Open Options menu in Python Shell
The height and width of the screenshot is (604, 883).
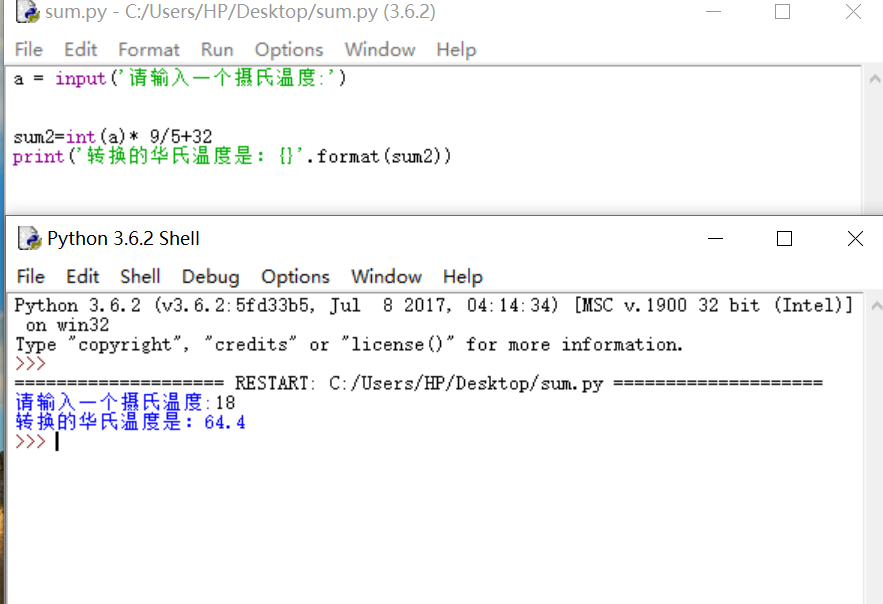(x=295, y=276)
